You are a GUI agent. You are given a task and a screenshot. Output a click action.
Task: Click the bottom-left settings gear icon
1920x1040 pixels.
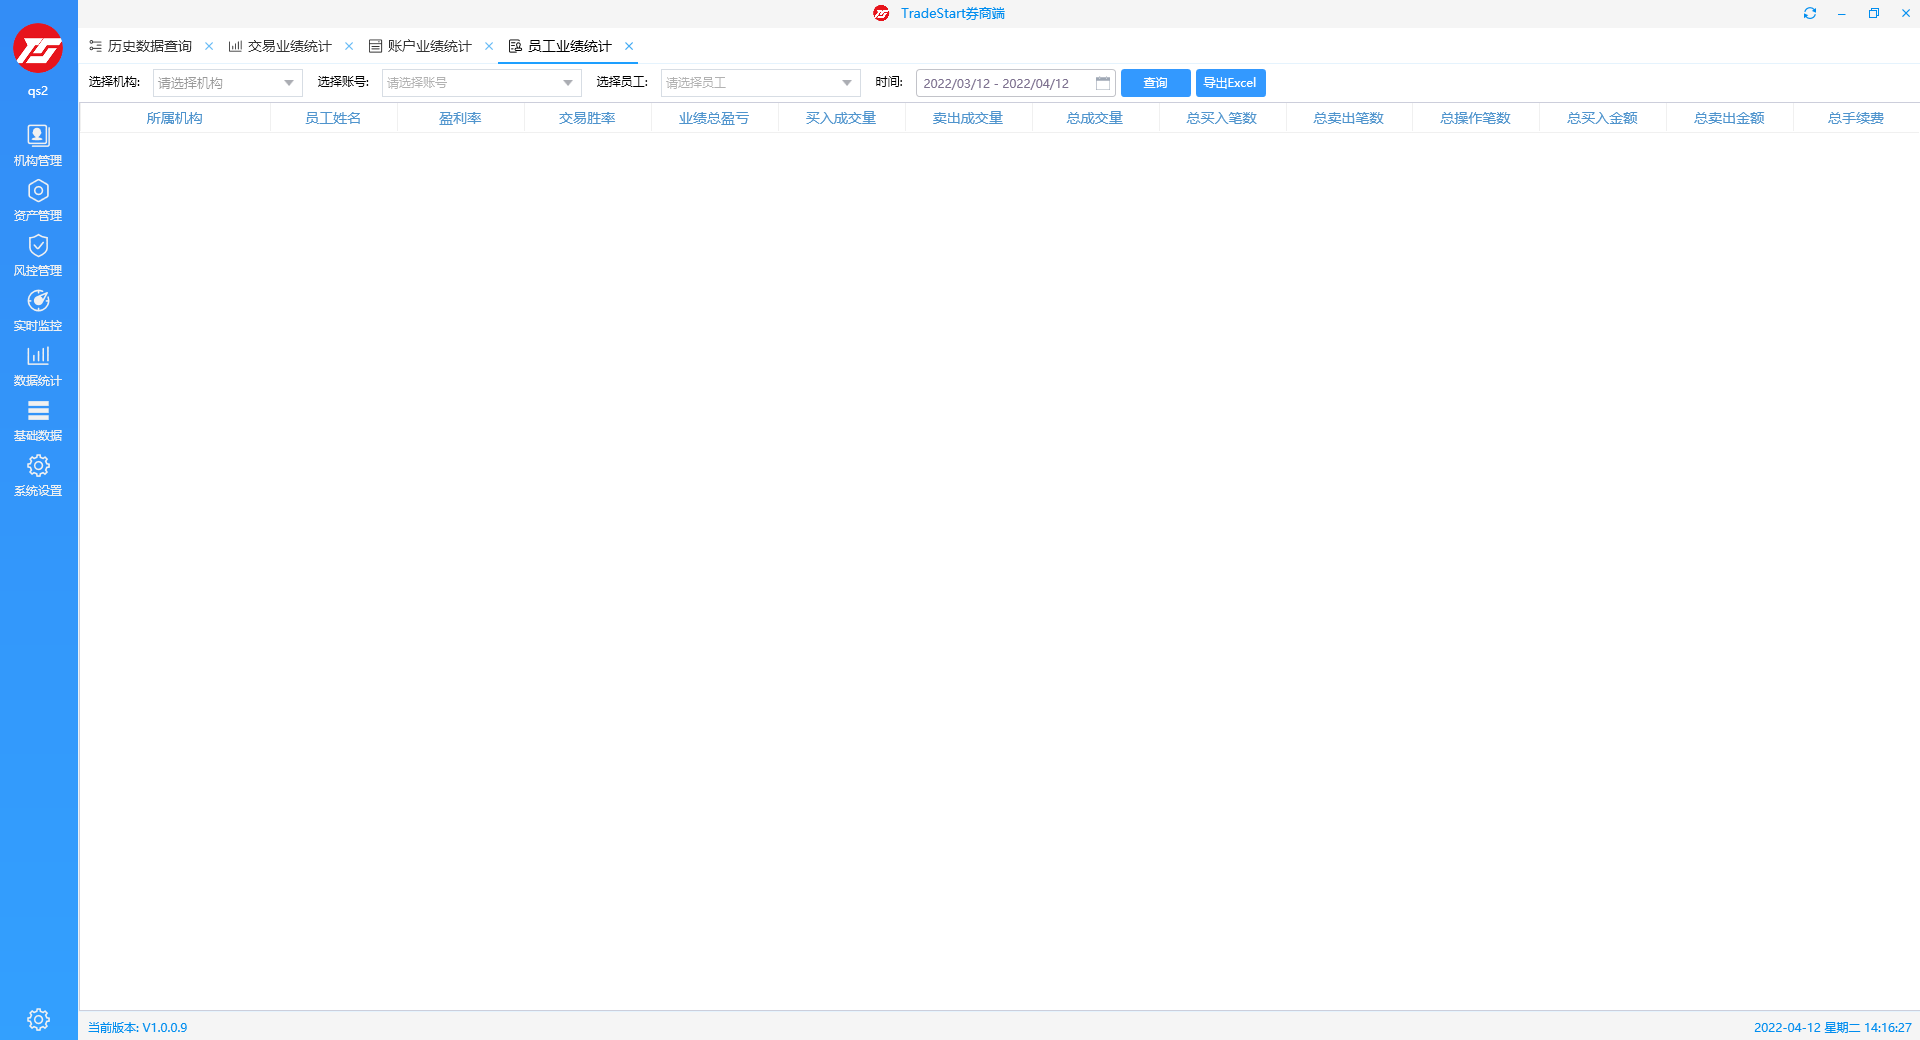coord(38,1019)
